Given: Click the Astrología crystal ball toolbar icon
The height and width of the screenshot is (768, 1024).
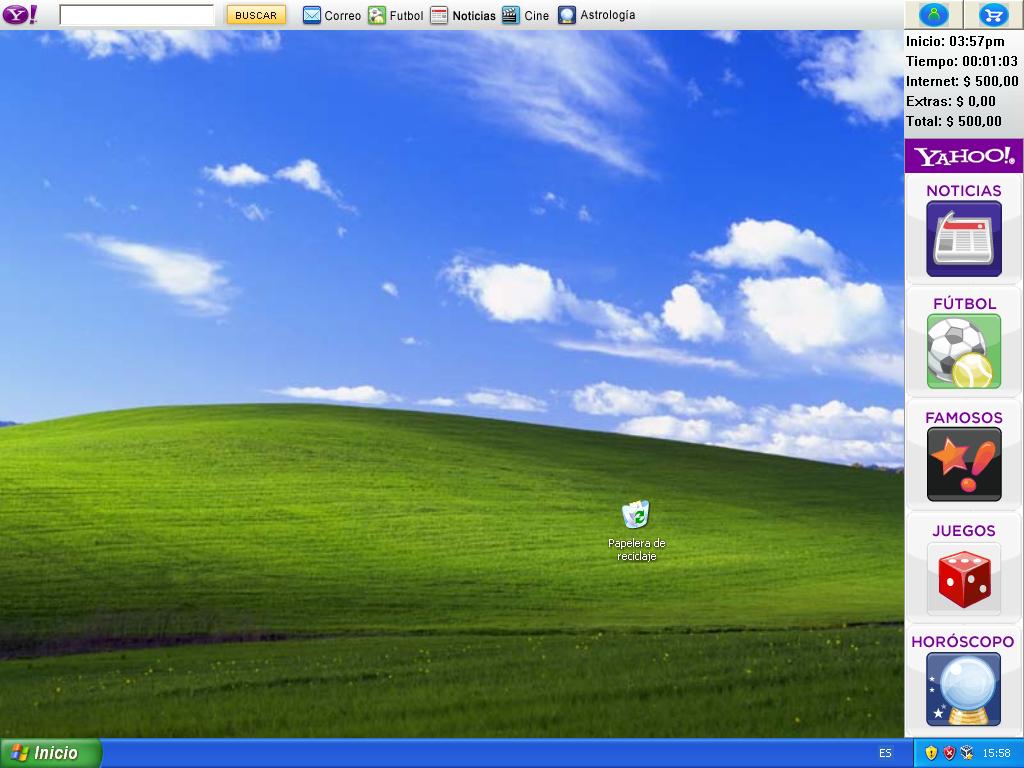Looking at the screenshot, I should coord(567,15).
